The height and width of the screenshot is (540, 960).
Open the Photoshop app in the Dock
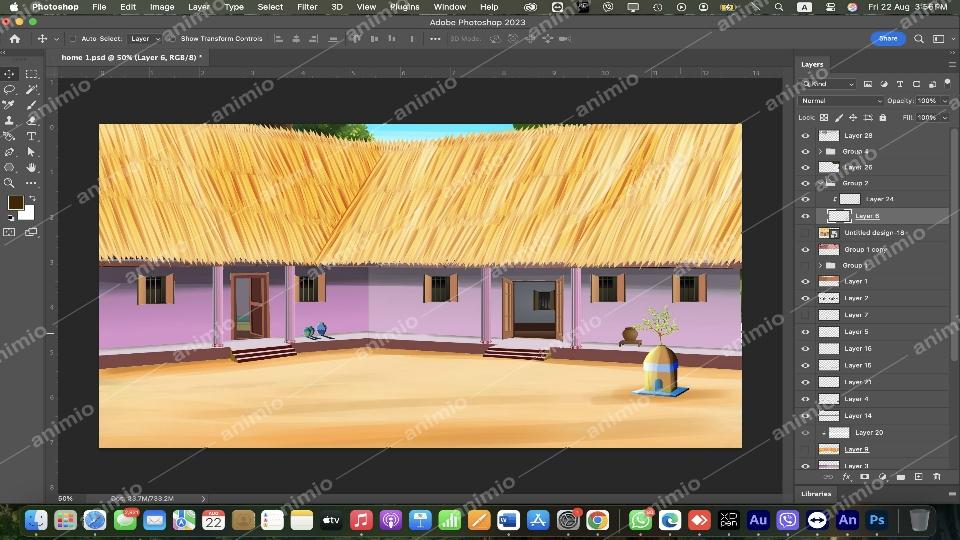(x=877, y=520)
